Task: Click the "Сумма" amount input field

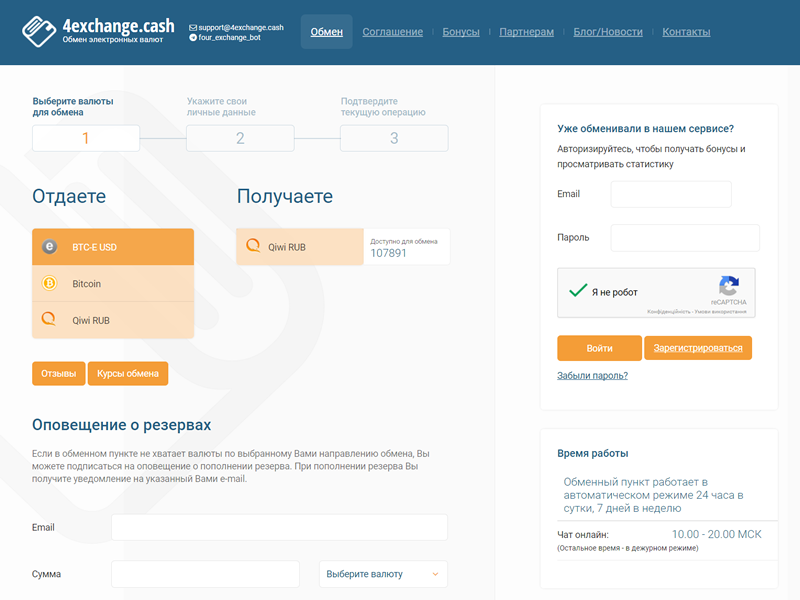Action: point(205,574)
